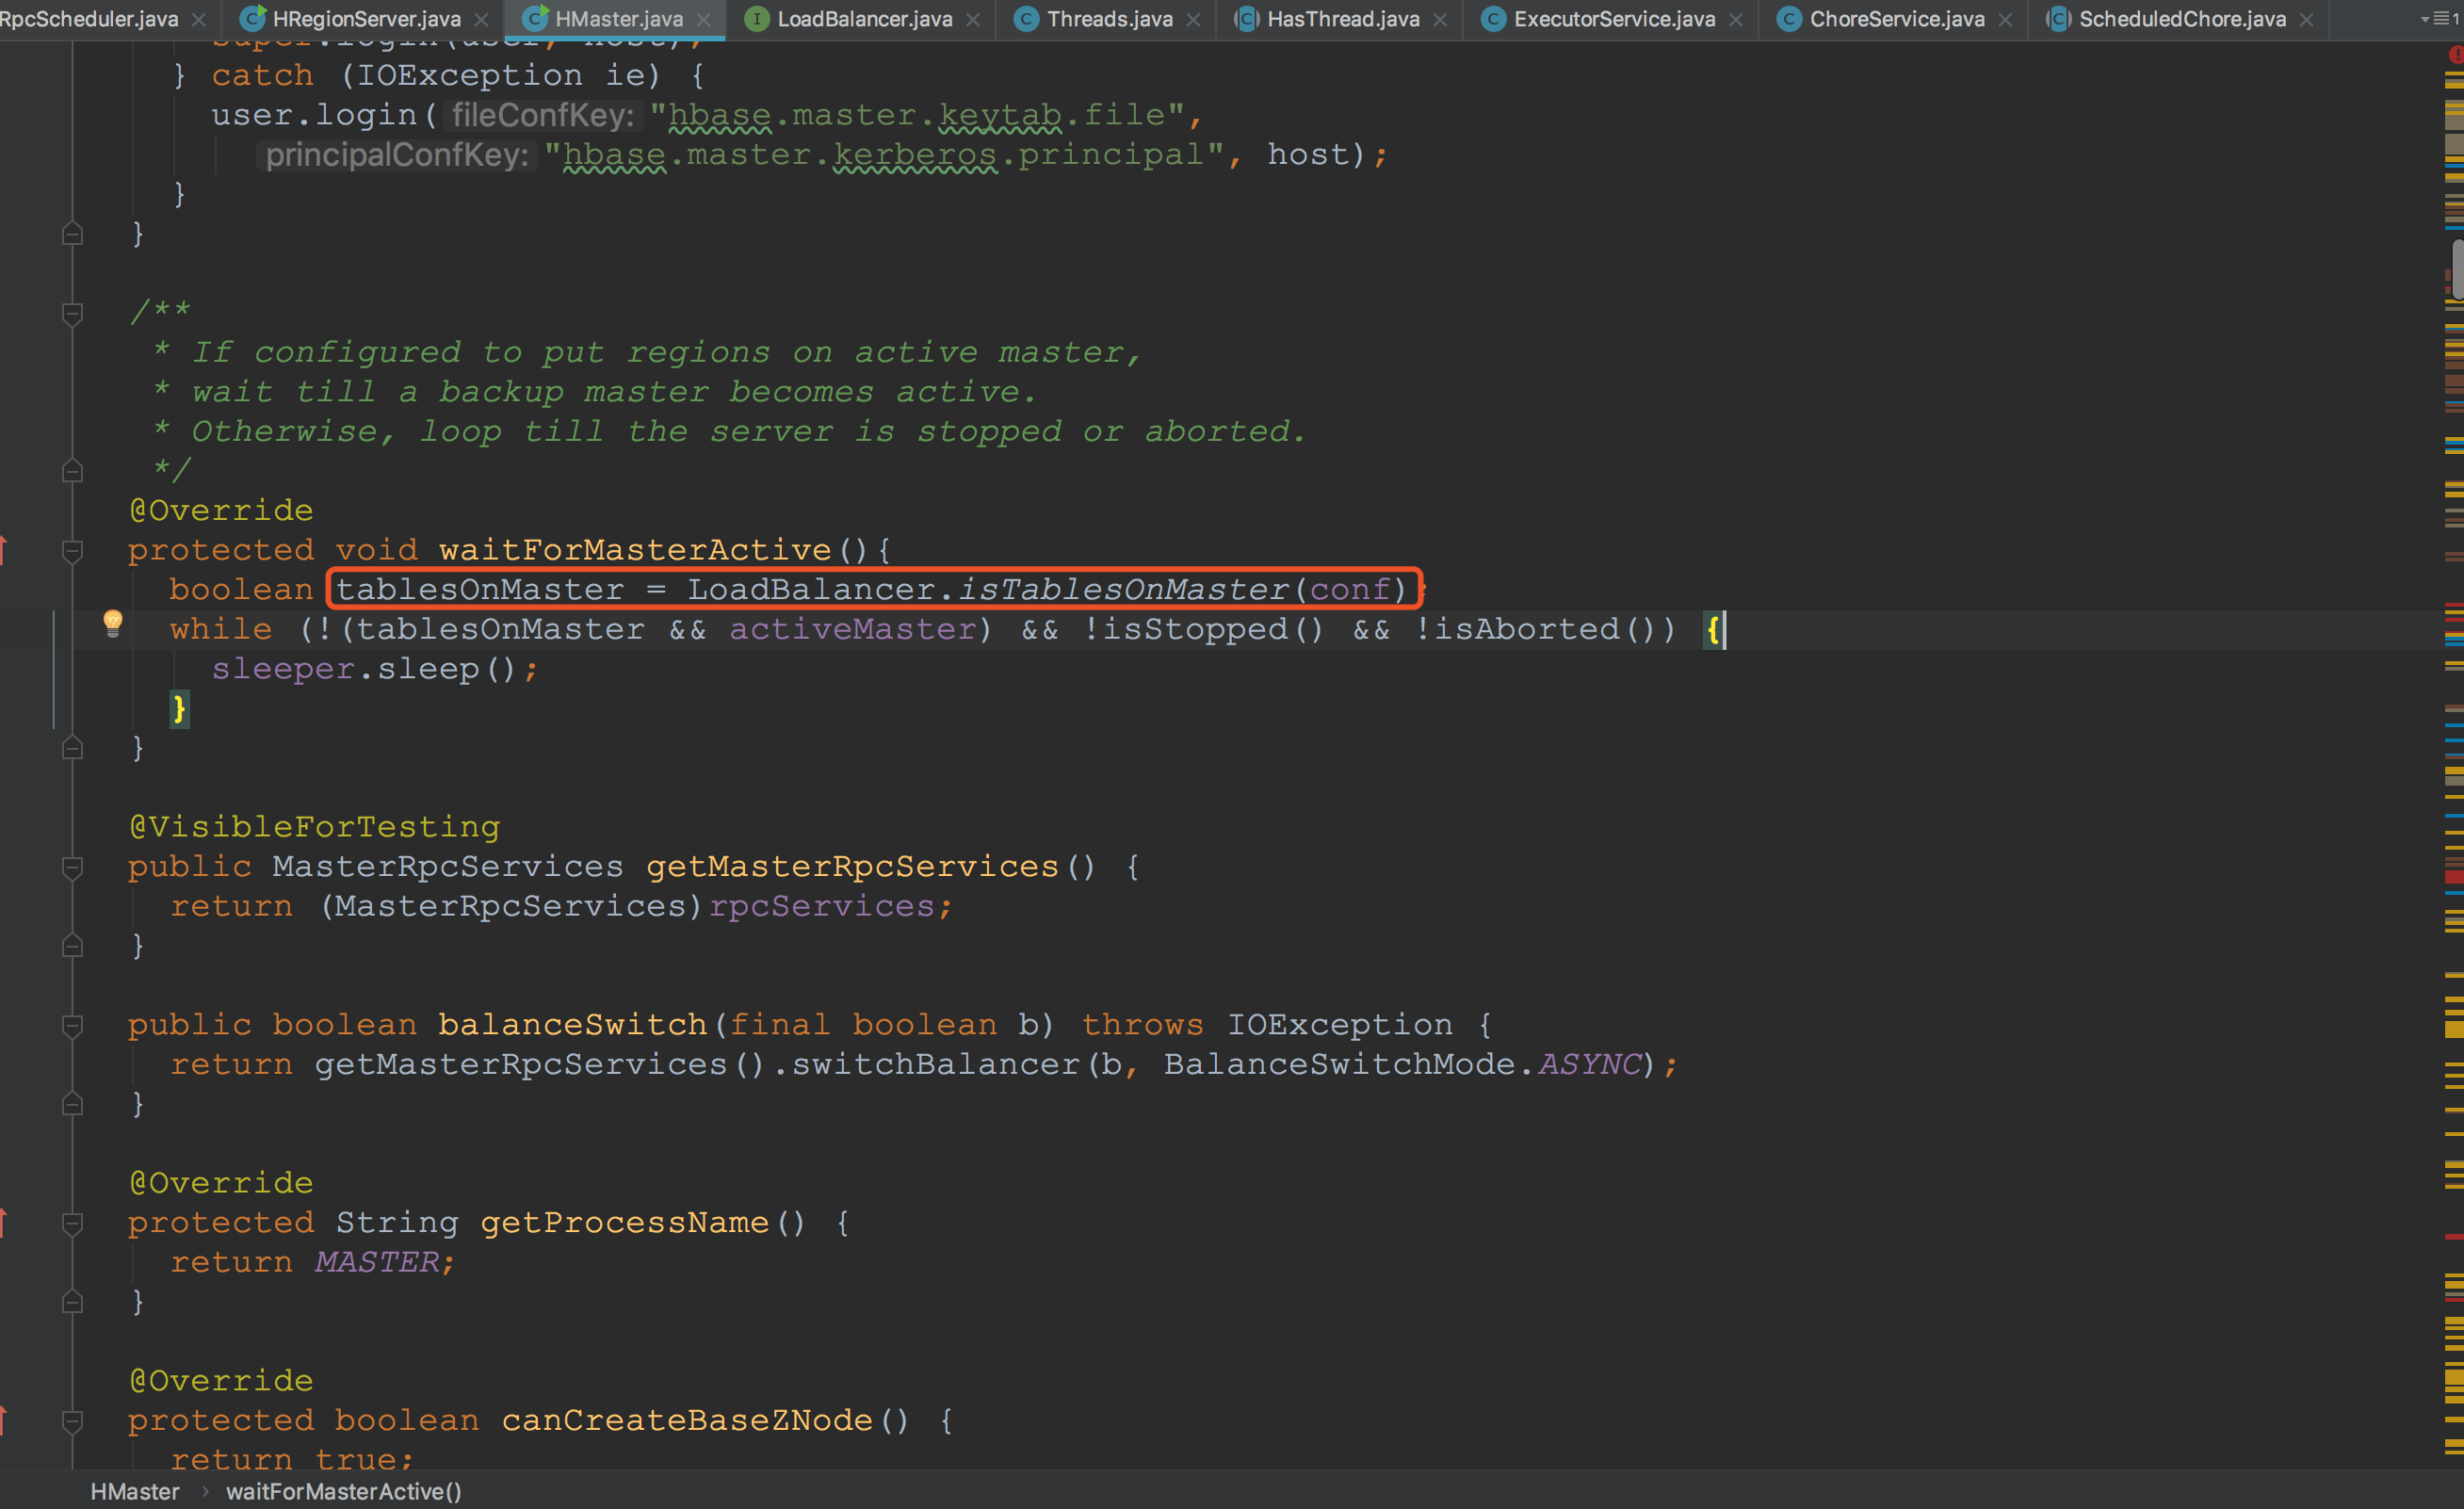Close the ScheduledChore.java tab
Screen dimensions: 2464x1509
point(2307,19)
